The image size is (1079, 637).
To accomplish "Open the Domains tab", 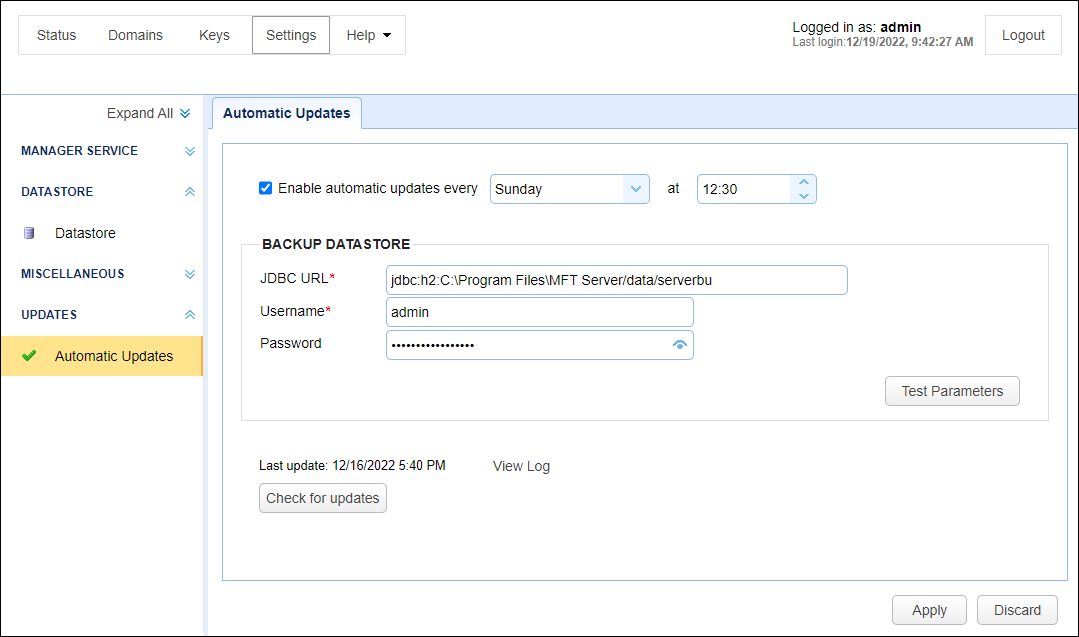I will tap(136, 35).
